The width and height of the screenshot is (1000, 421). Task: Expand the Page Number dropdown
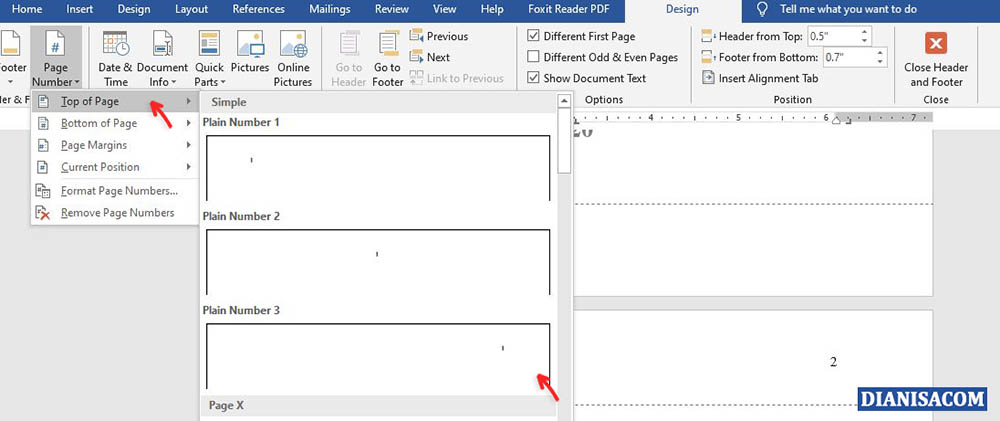56,58
